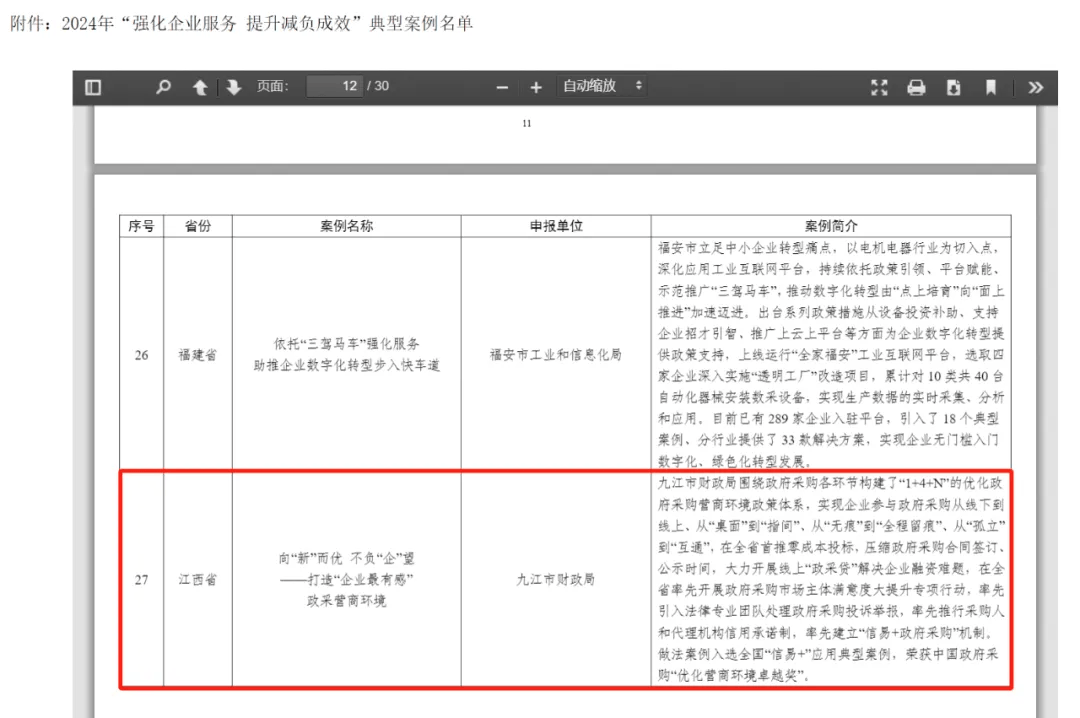
Task: Open the tools menu double-chevron
Action: coord(1035,88)
